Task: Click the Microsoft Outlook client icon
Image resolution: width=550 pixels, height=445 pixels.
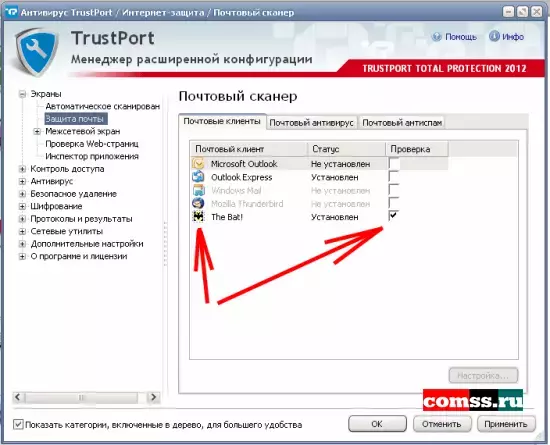Action: 198,163
